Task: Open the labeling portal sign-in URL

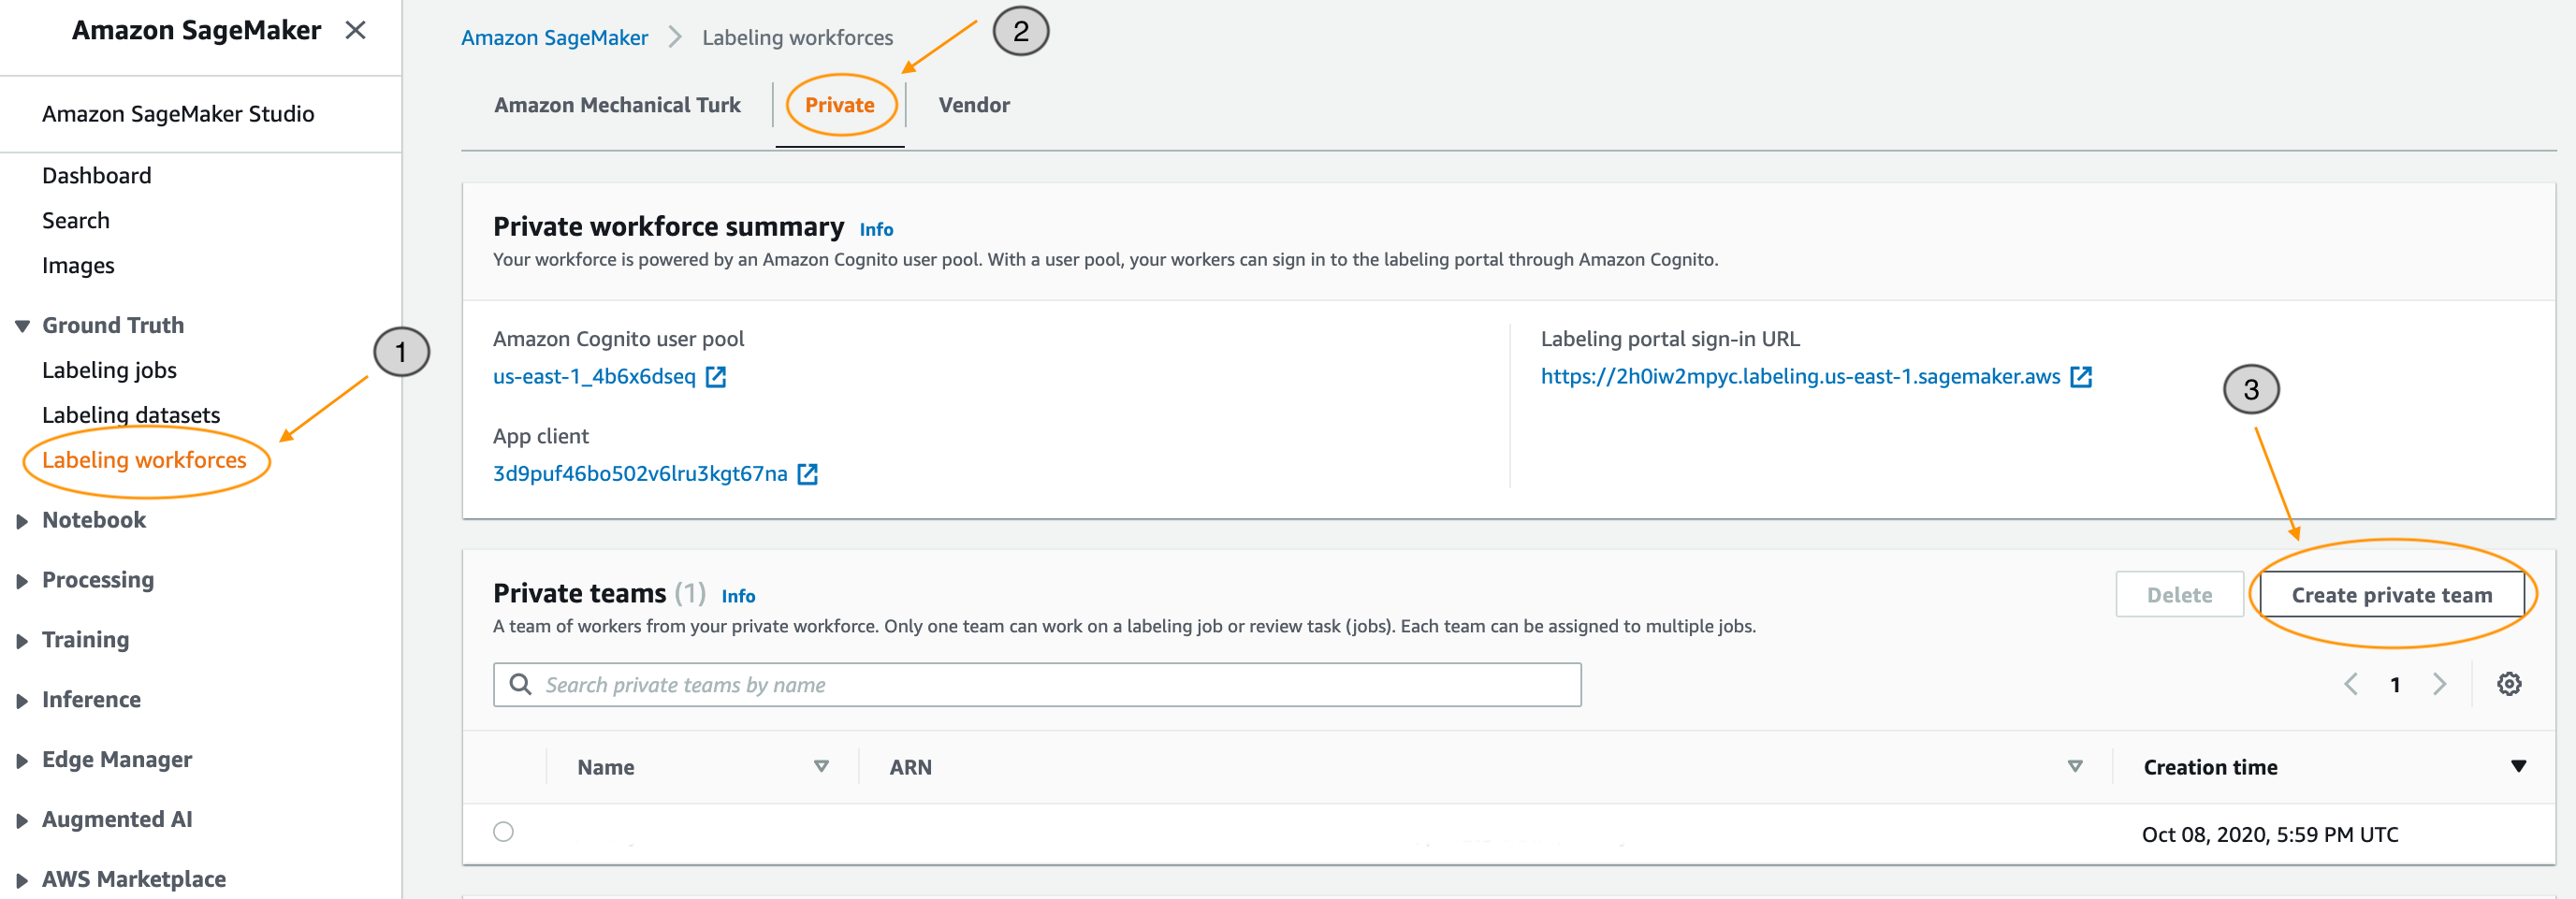Action: [1800, 377]
